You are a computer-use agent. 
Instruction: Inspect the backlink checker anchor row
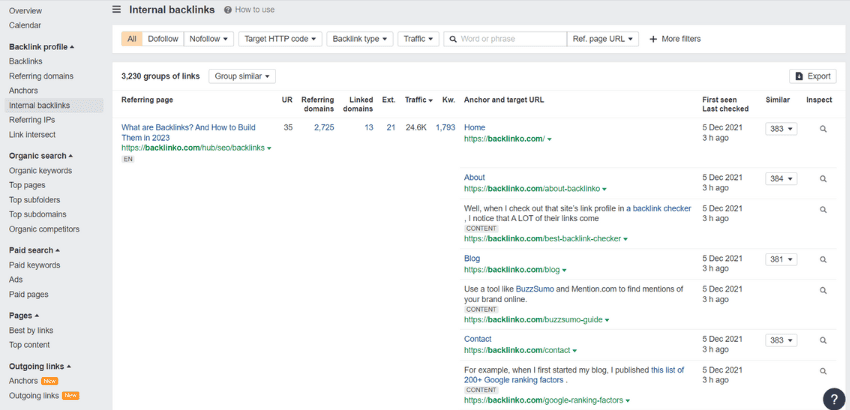823,209
